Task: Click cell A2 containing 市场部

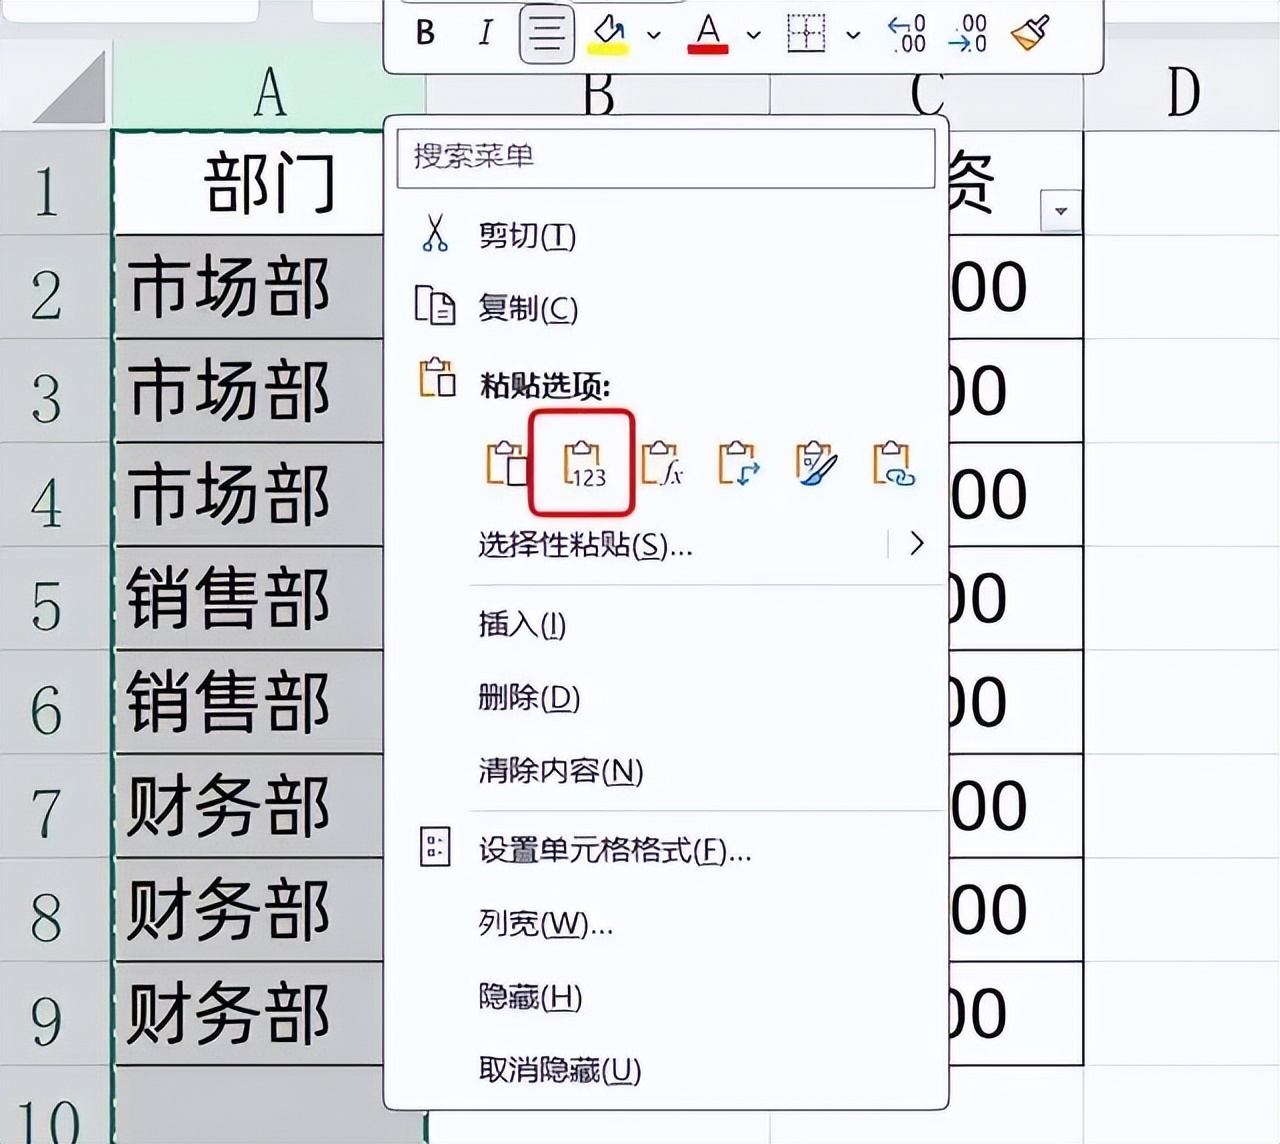Action: [250, 288]
